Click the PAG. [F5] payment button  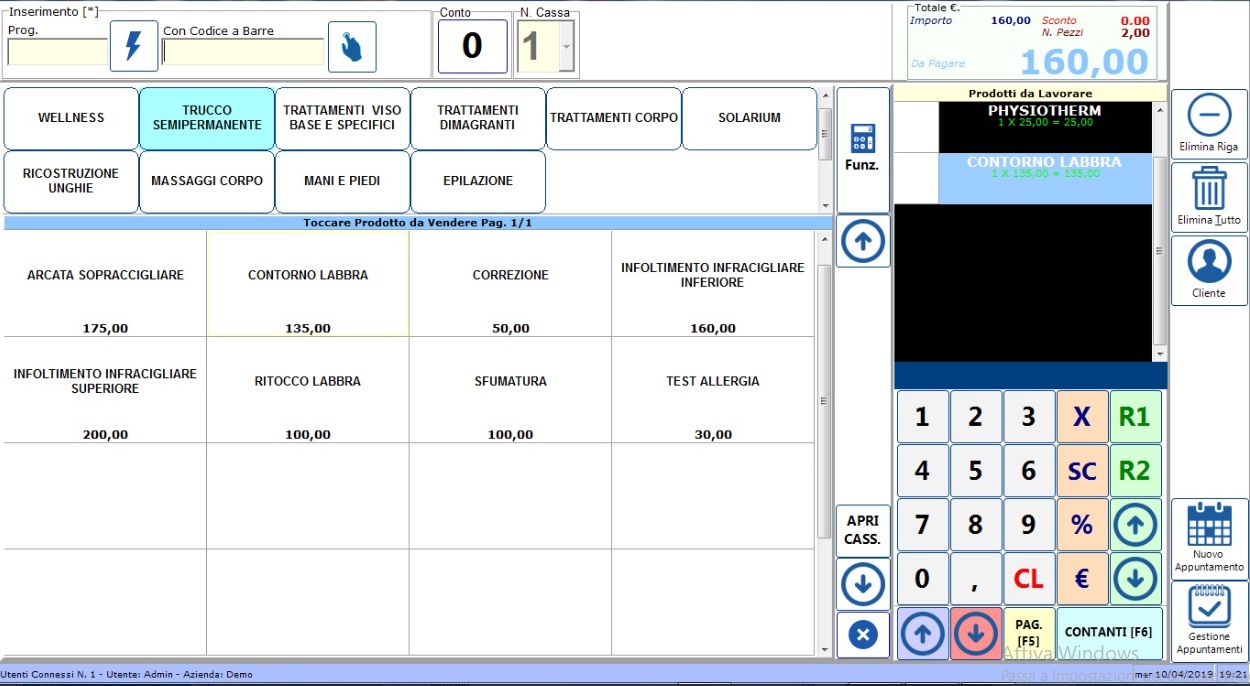click(1029, 633)
